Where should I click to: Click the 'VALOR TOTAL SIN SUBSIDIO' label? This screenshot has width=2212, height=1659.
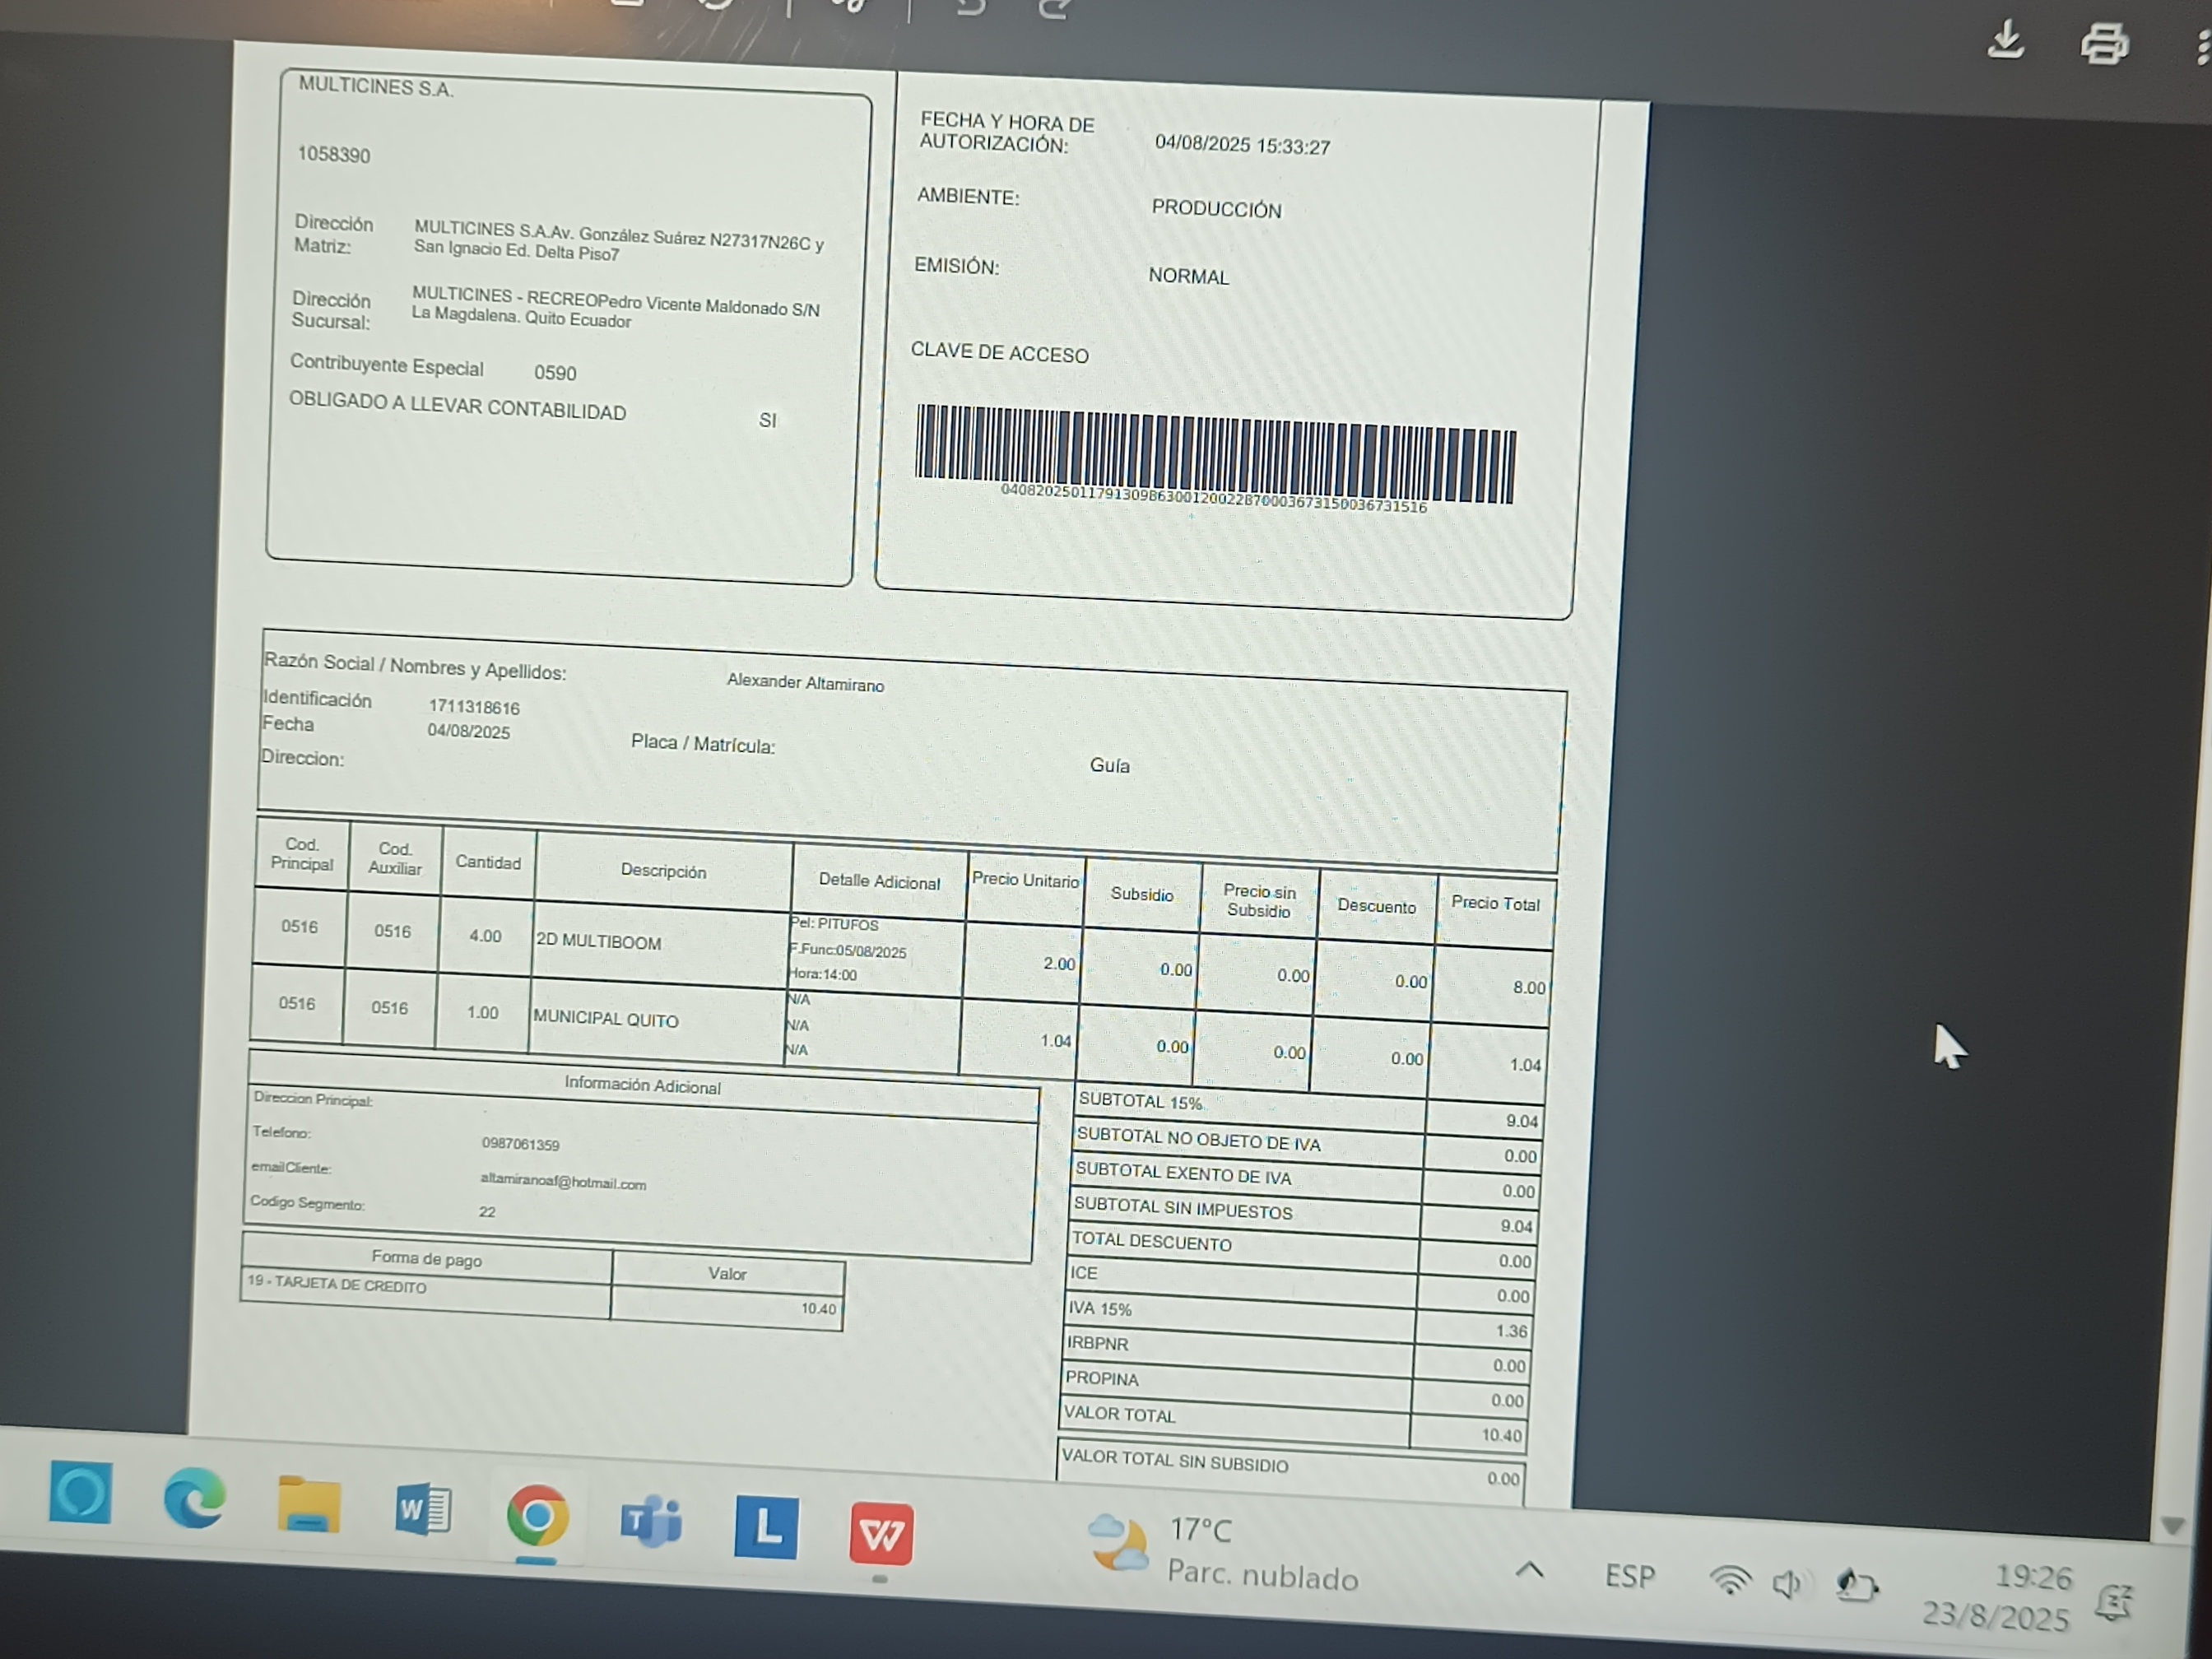click(x=1174, y=1461)
